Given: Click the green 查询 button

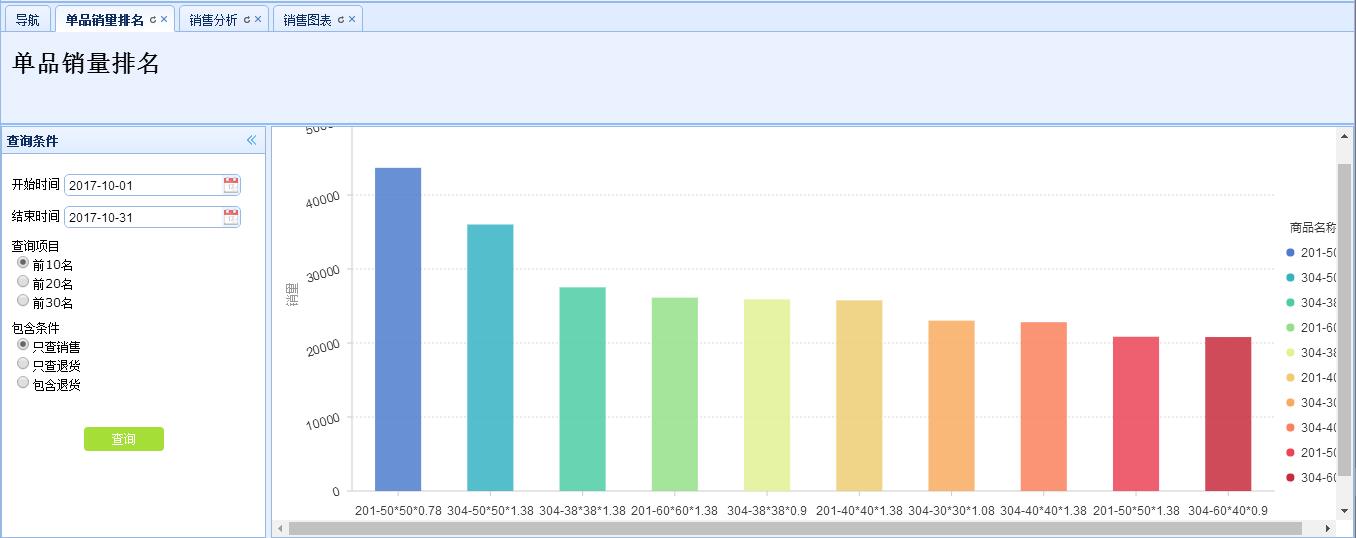Looking at the screenshot, I should (x=123, y=440).
